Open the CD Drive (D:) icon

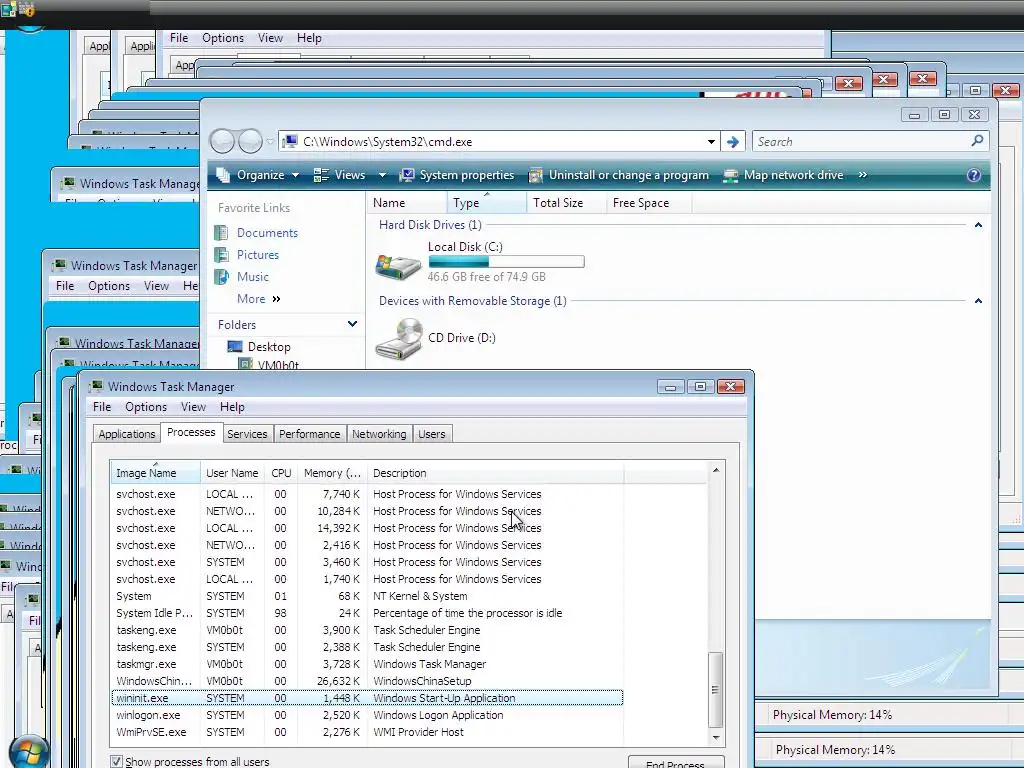click(398, 338)
